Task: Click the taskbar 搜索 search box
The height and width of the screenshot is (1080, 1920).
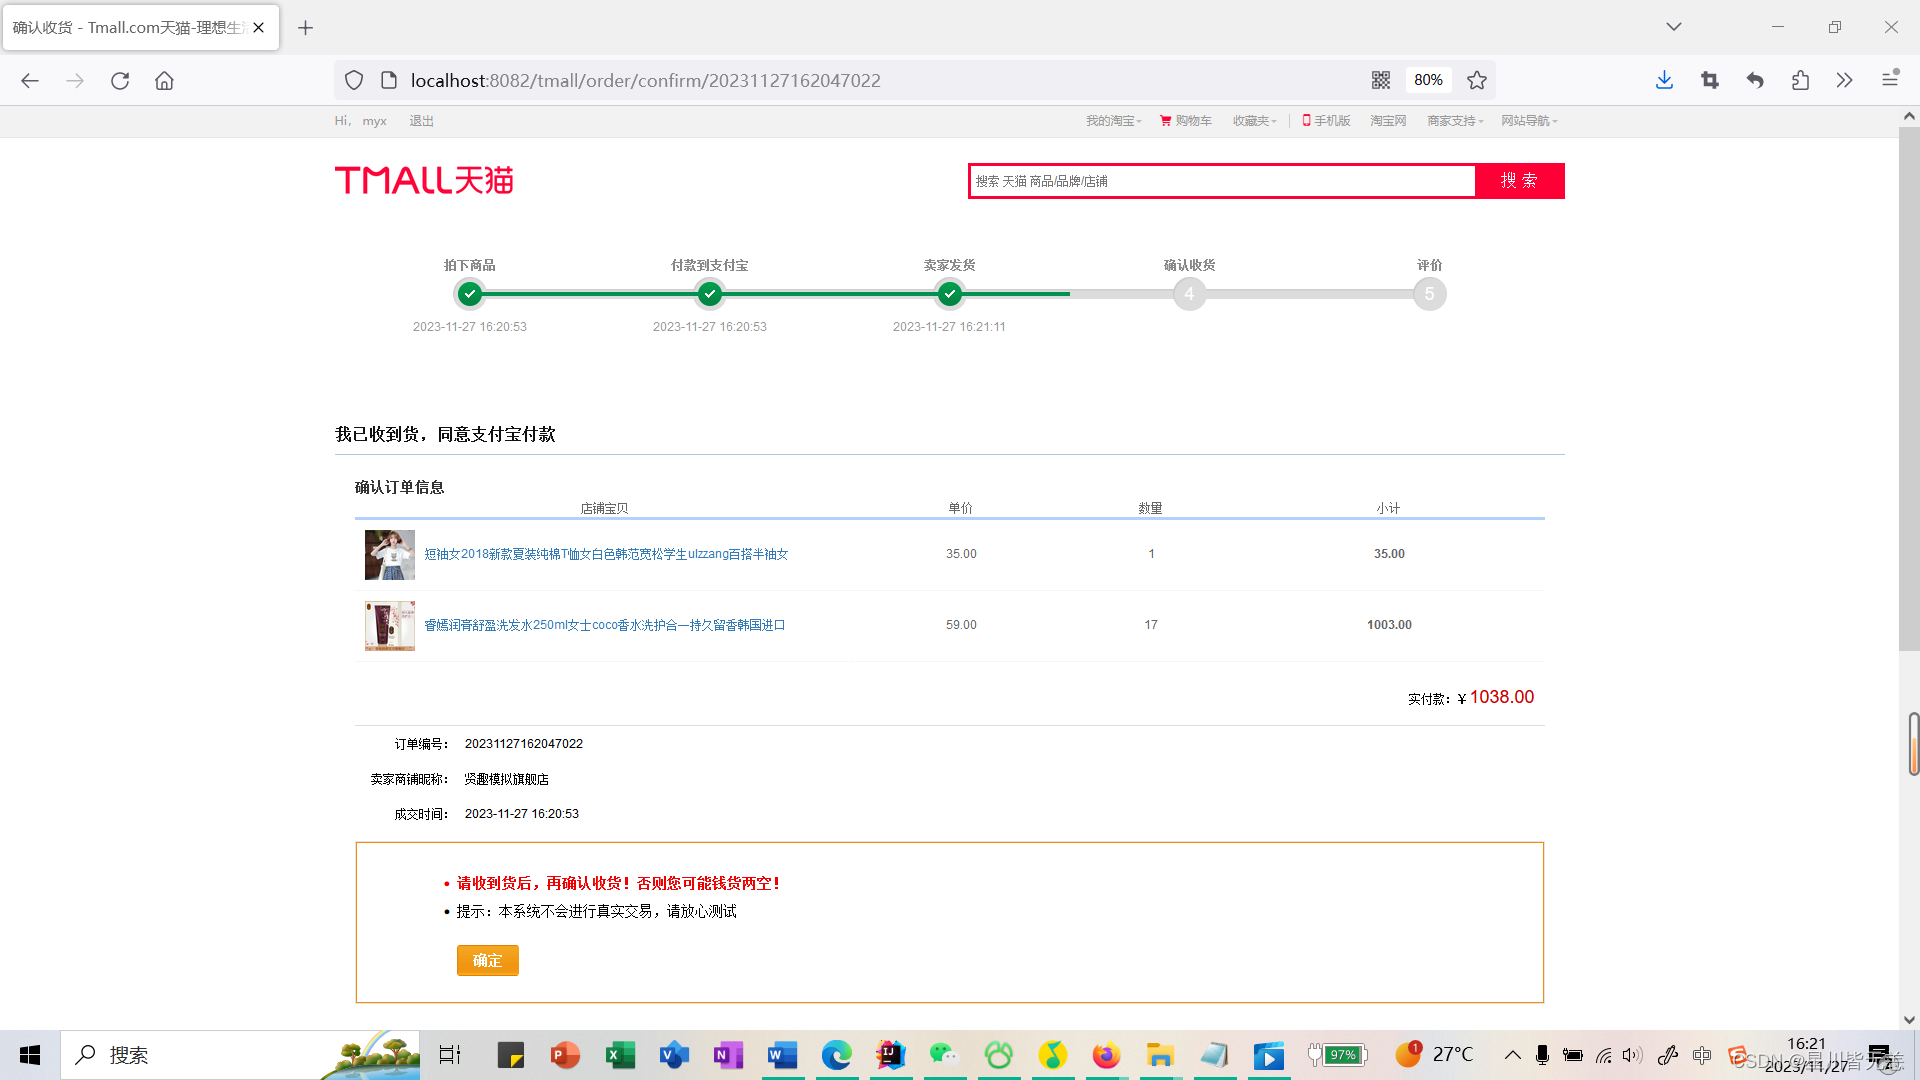Action: click(x=240, y=1055)
